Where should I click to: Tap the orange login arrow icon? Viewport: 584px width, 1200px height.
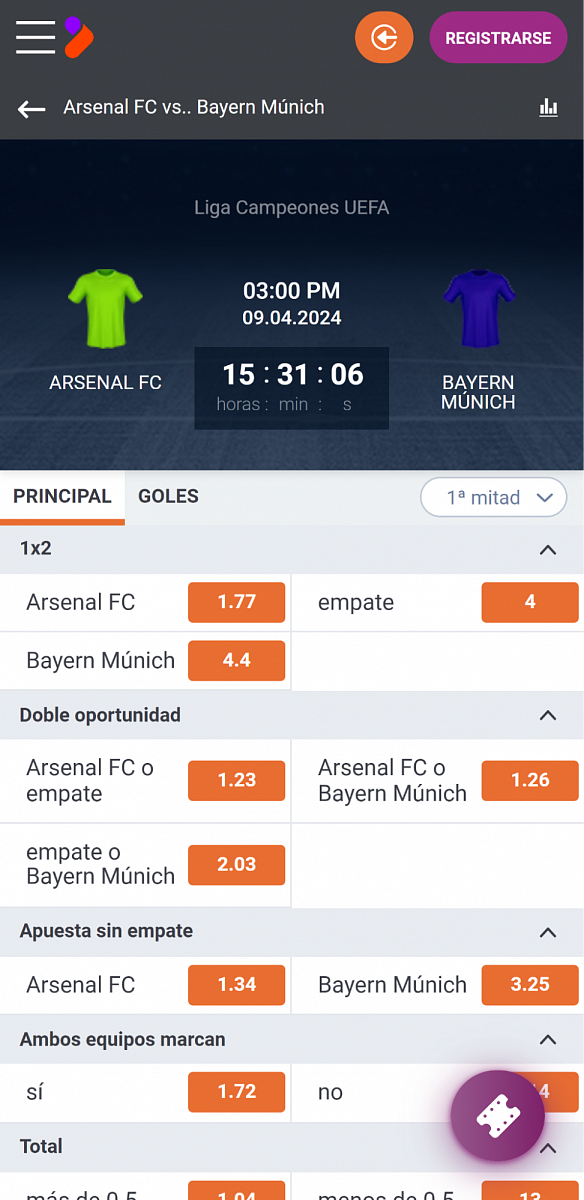click(x=384, y=38)
